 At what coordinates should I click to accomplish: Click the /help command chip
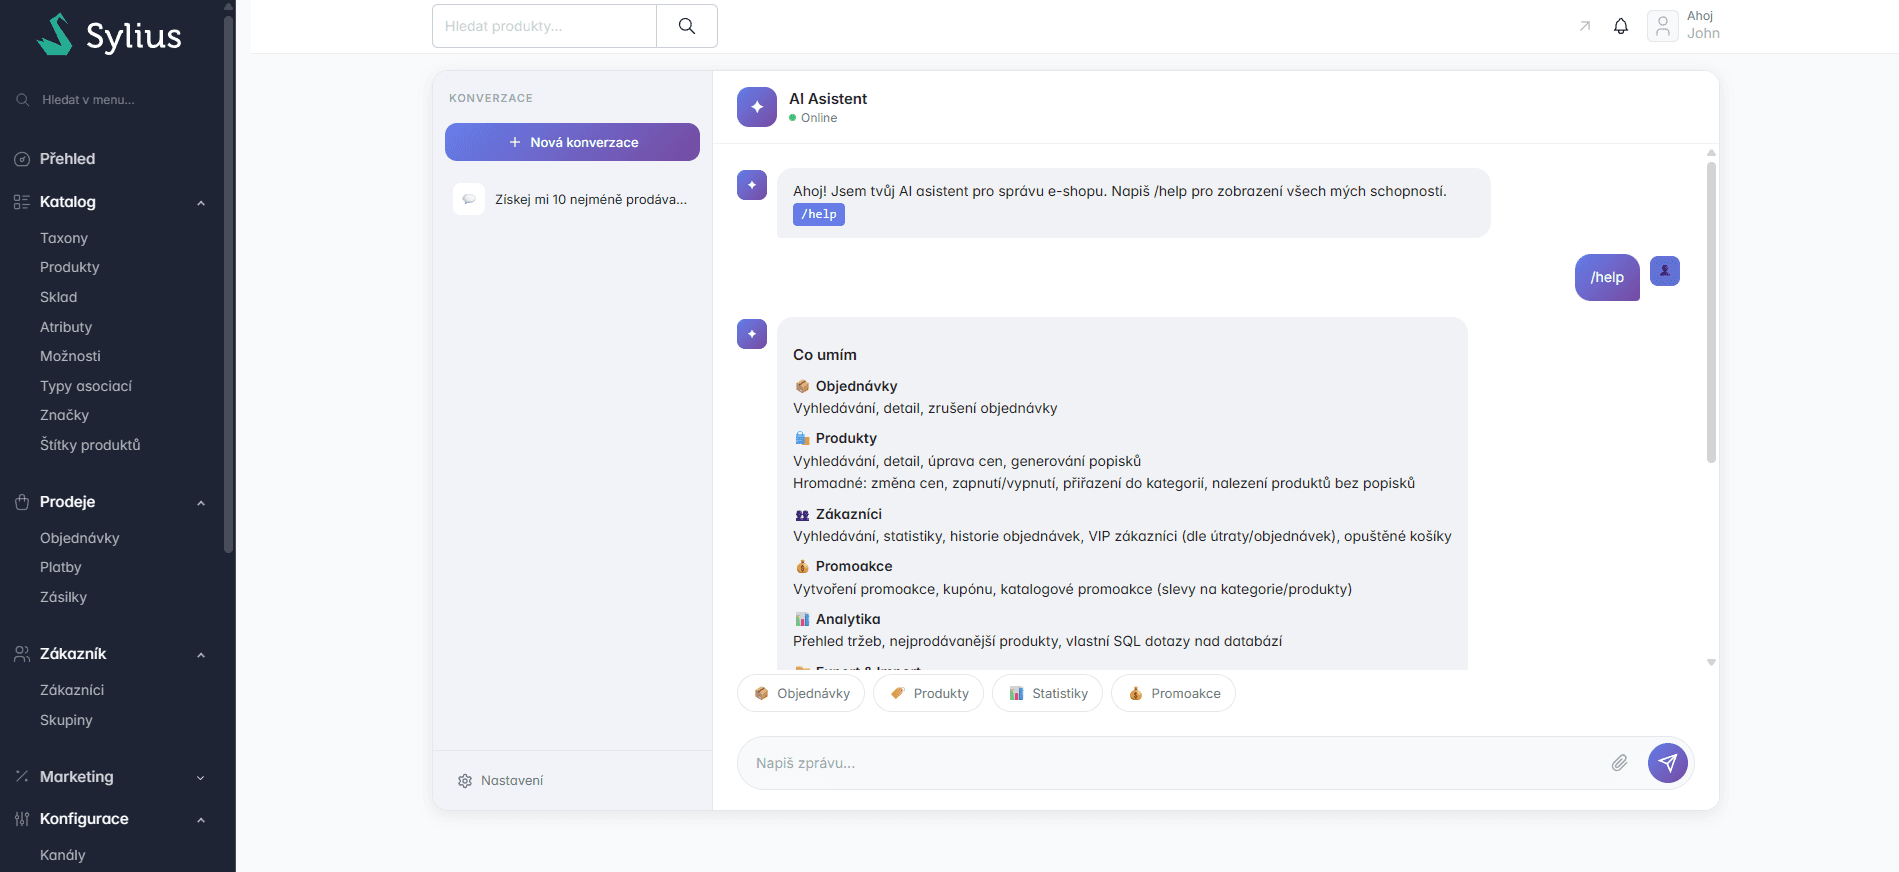819,214
